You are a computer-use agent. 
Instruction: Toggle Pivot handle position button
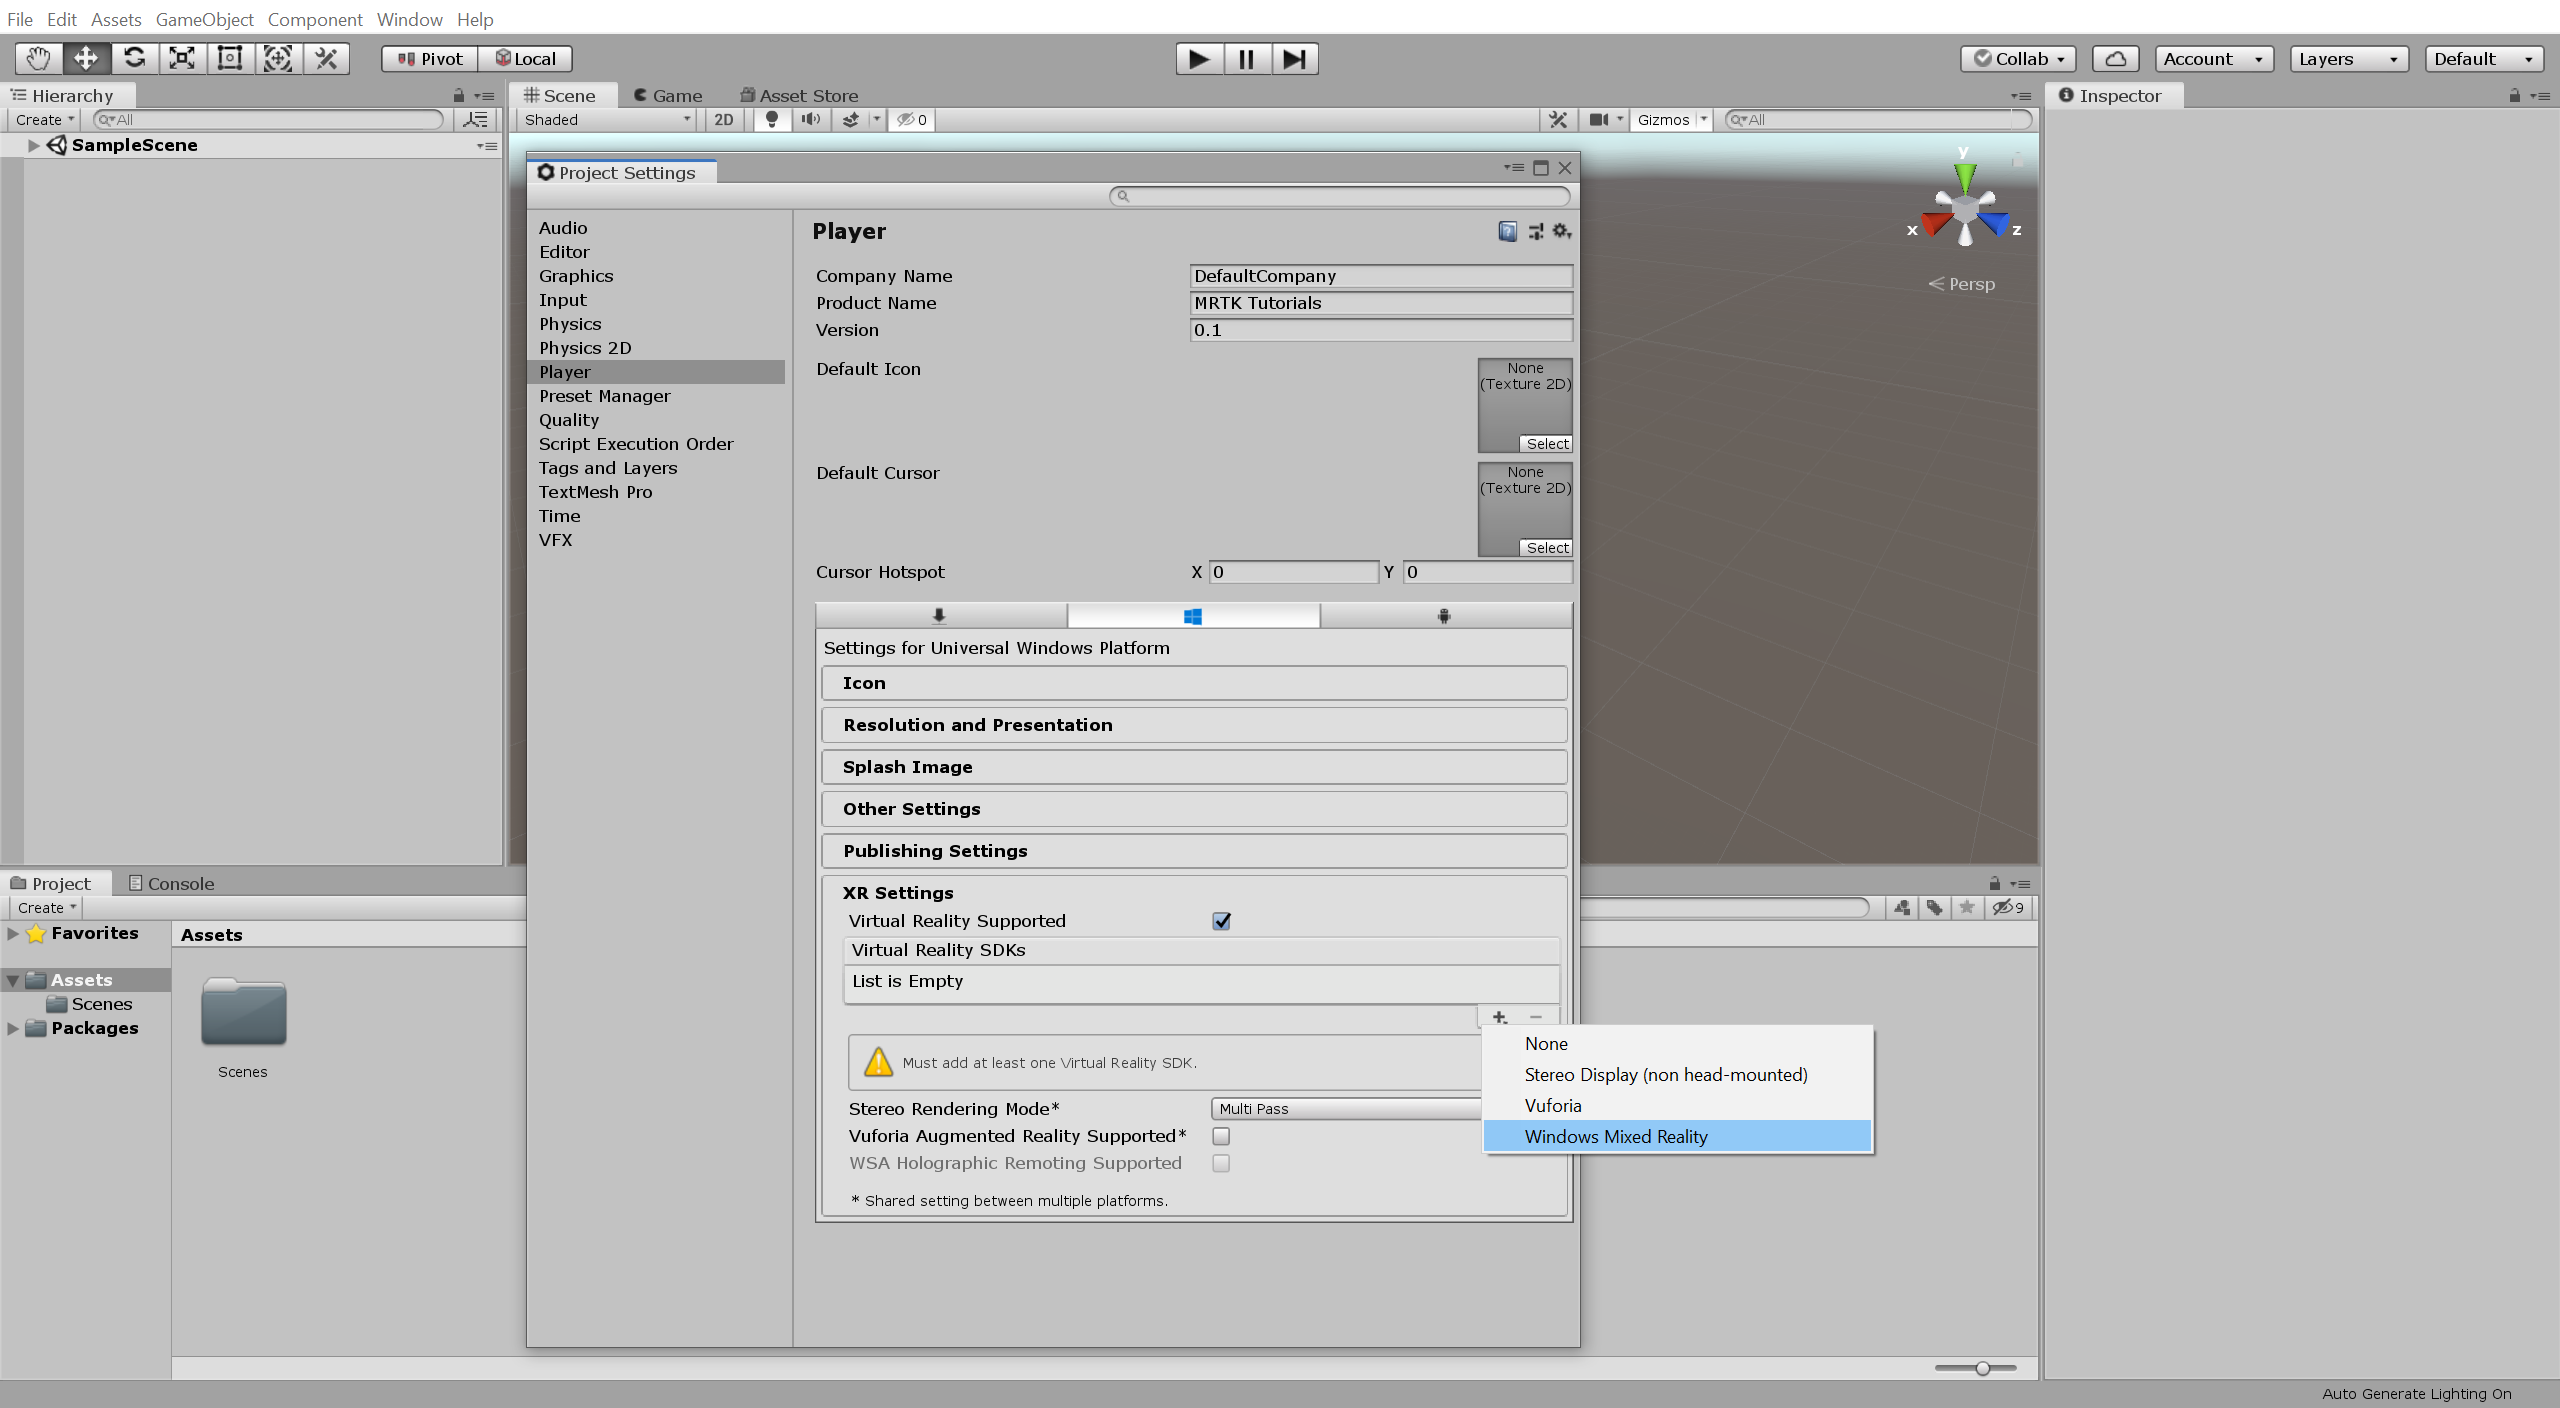430,59
